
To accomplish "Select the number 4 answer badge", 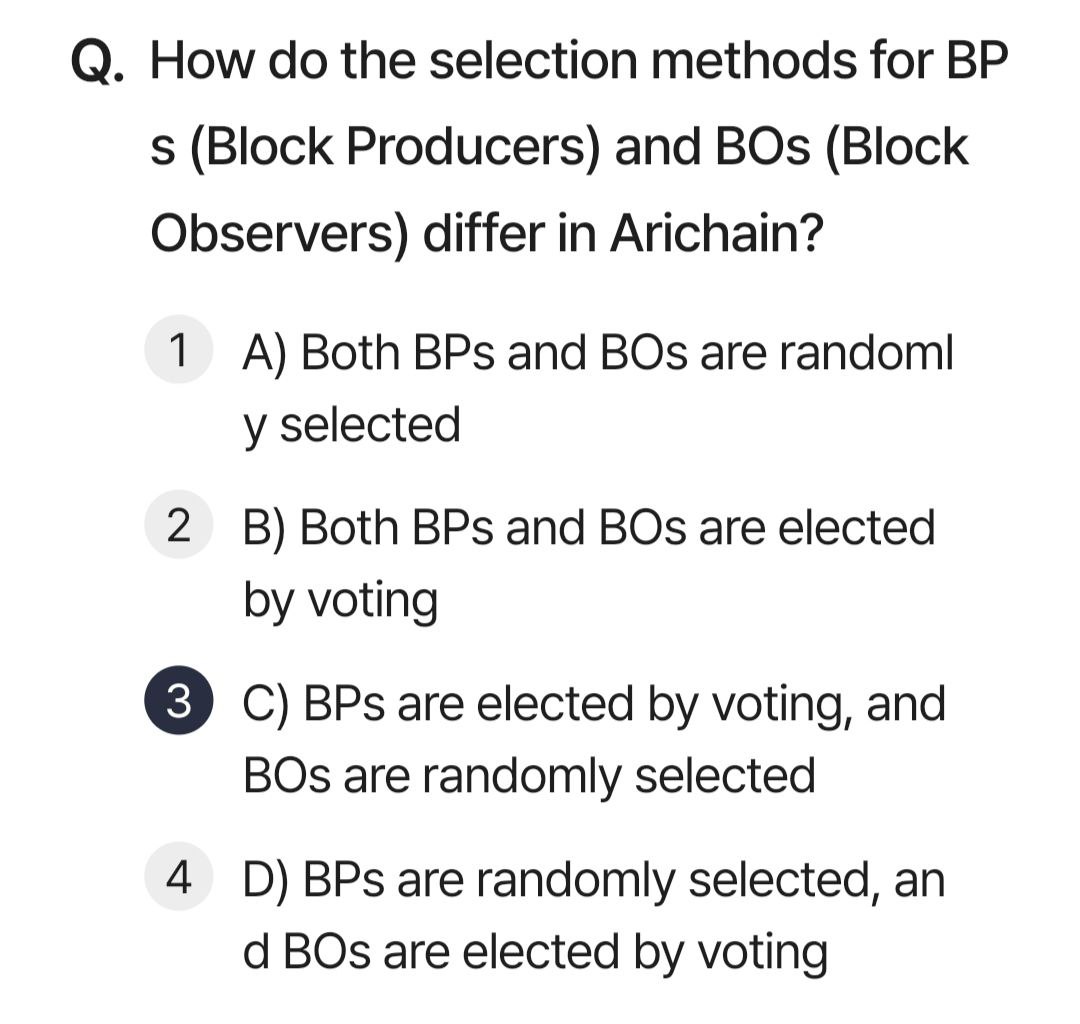I will tap(178, 877).
